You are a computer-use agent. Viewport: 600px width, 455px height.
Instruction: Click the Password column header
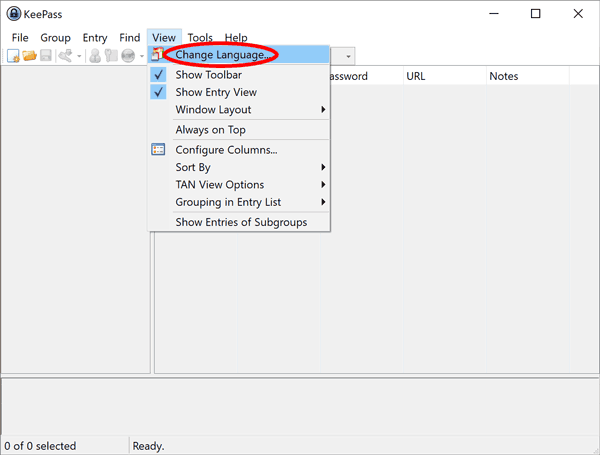[366, 76]
